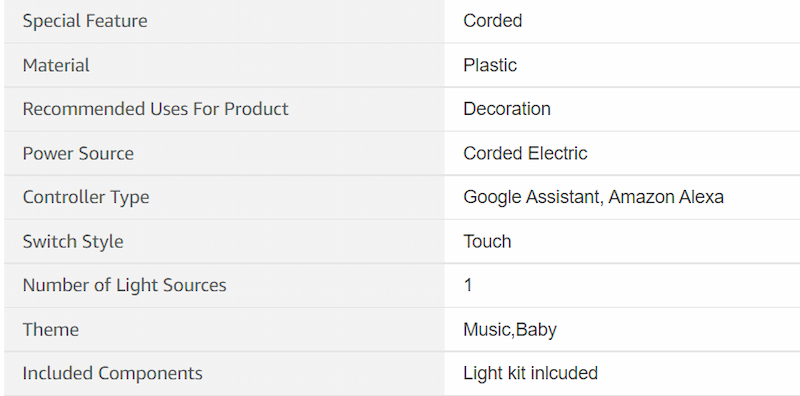Viewport: 800px width, 396px height.
Task: Click the Theme row label
Action: 51,330
